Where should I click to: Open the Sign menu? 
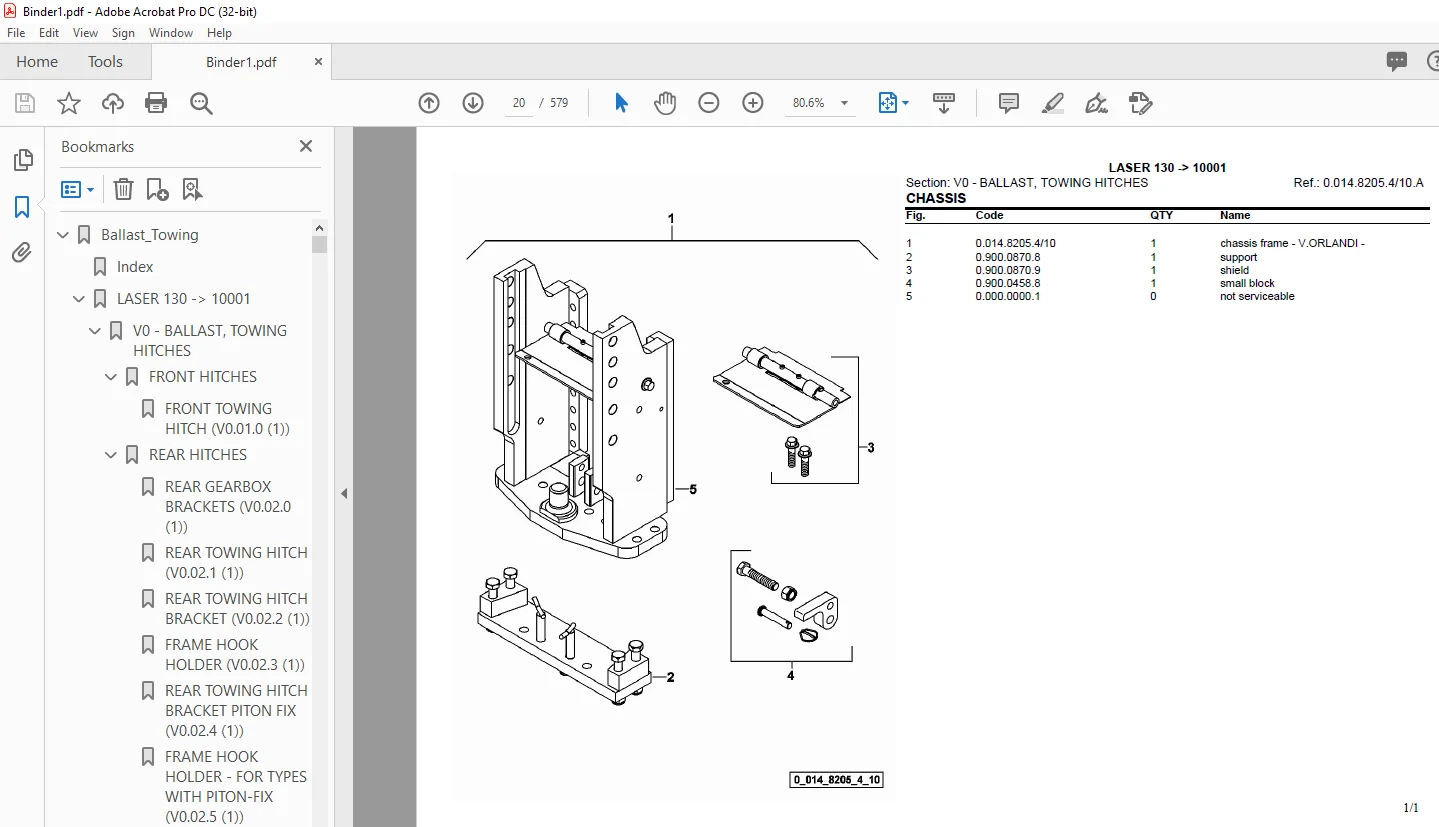point(123,33)
